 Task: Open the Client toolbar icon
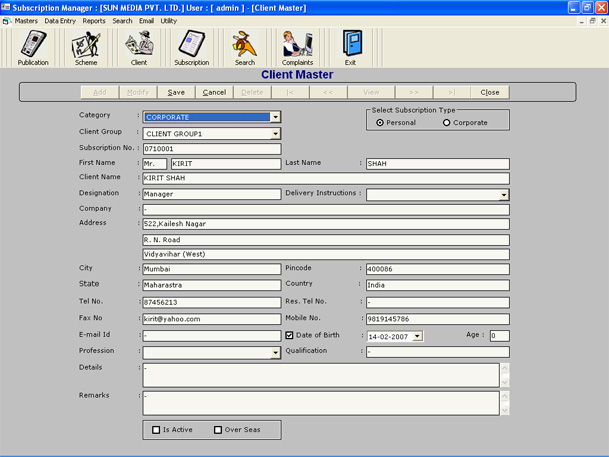pyautogui.click(x=139, y=48)
